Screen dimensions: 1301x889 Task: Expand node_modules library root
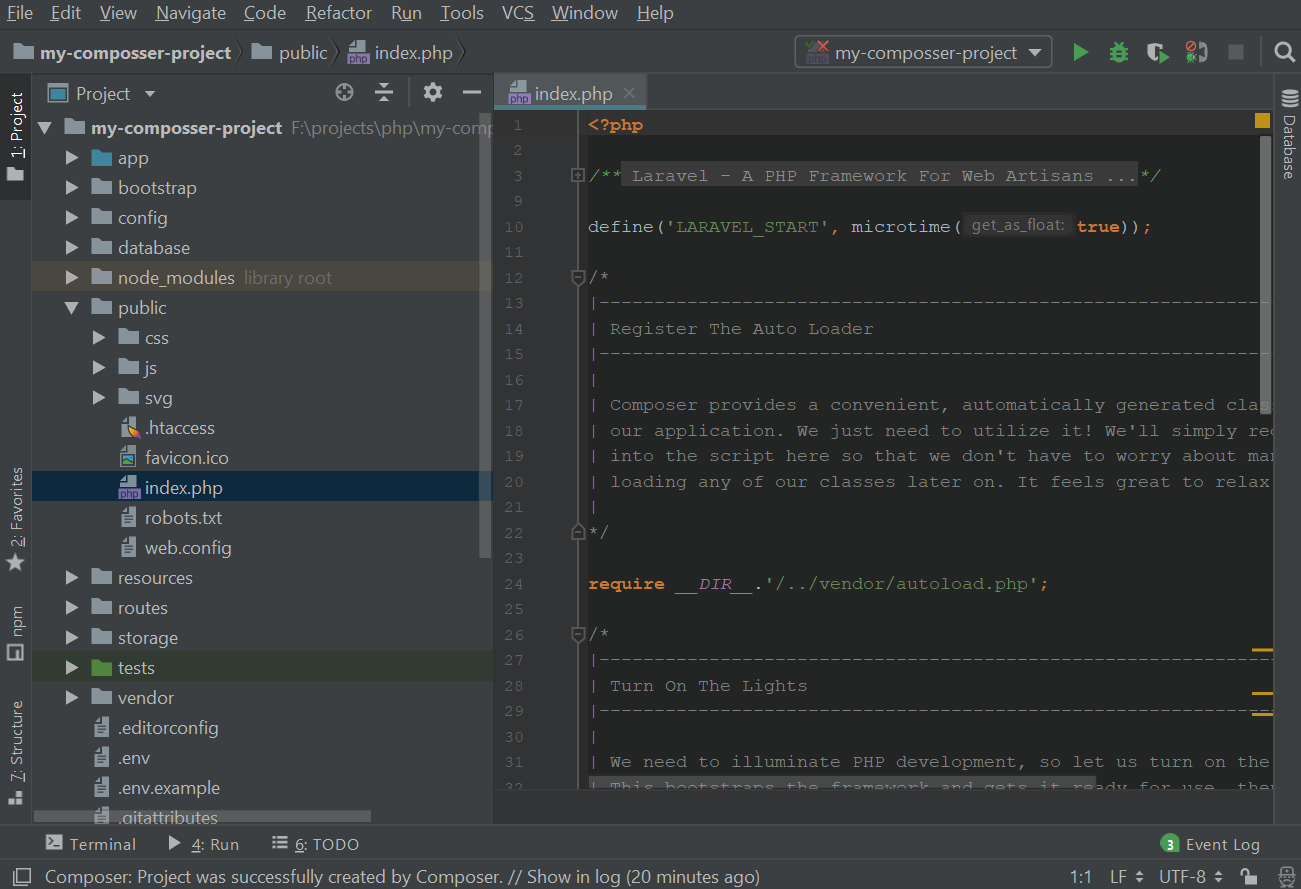[71, 278]
